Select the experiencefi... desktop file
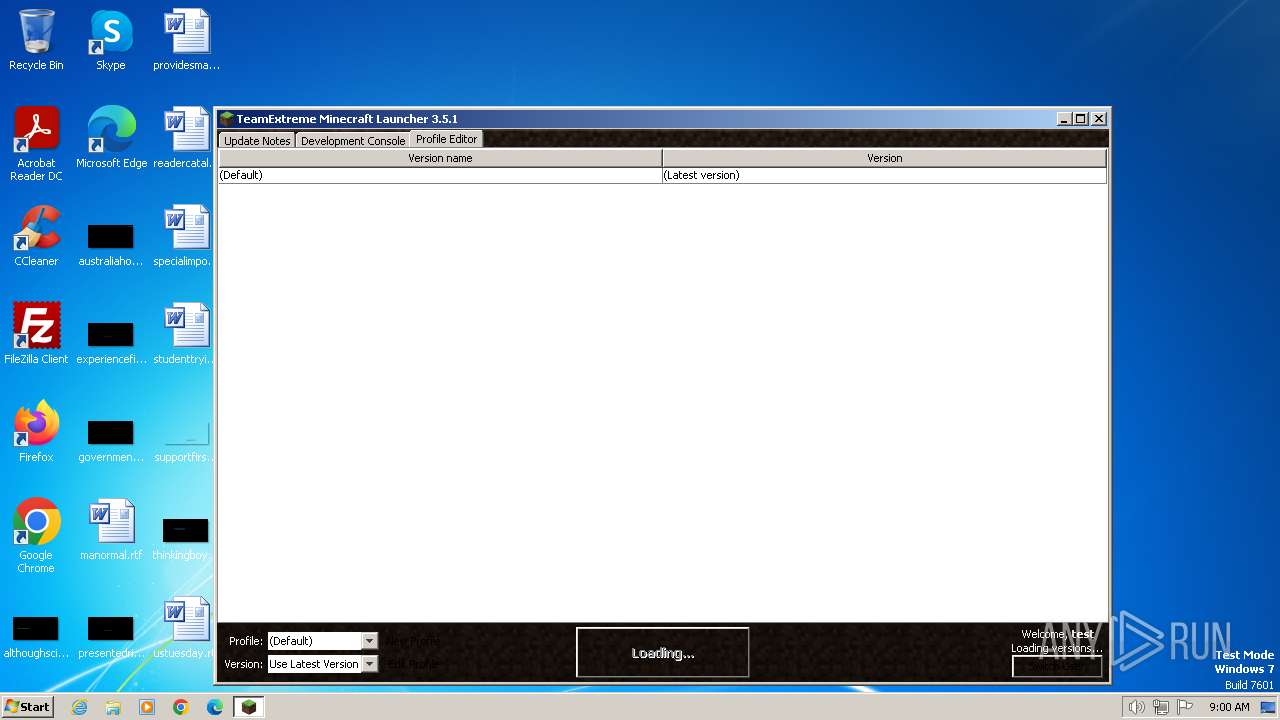The width and height of the screenshot is (1280, 720). pyautogui.click(x=111, y=343)
